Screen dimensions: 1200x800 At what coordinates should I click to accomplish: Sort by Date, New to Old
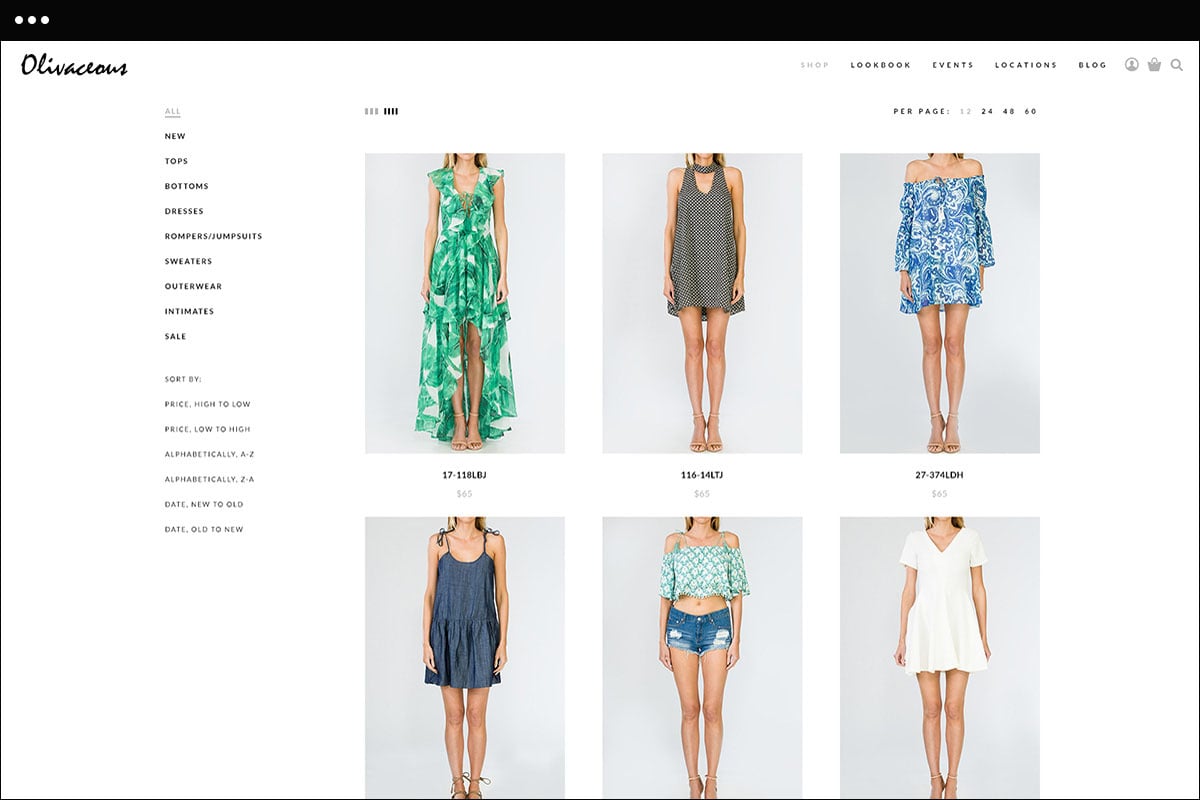pyautogui.click(x=204, y=505)
